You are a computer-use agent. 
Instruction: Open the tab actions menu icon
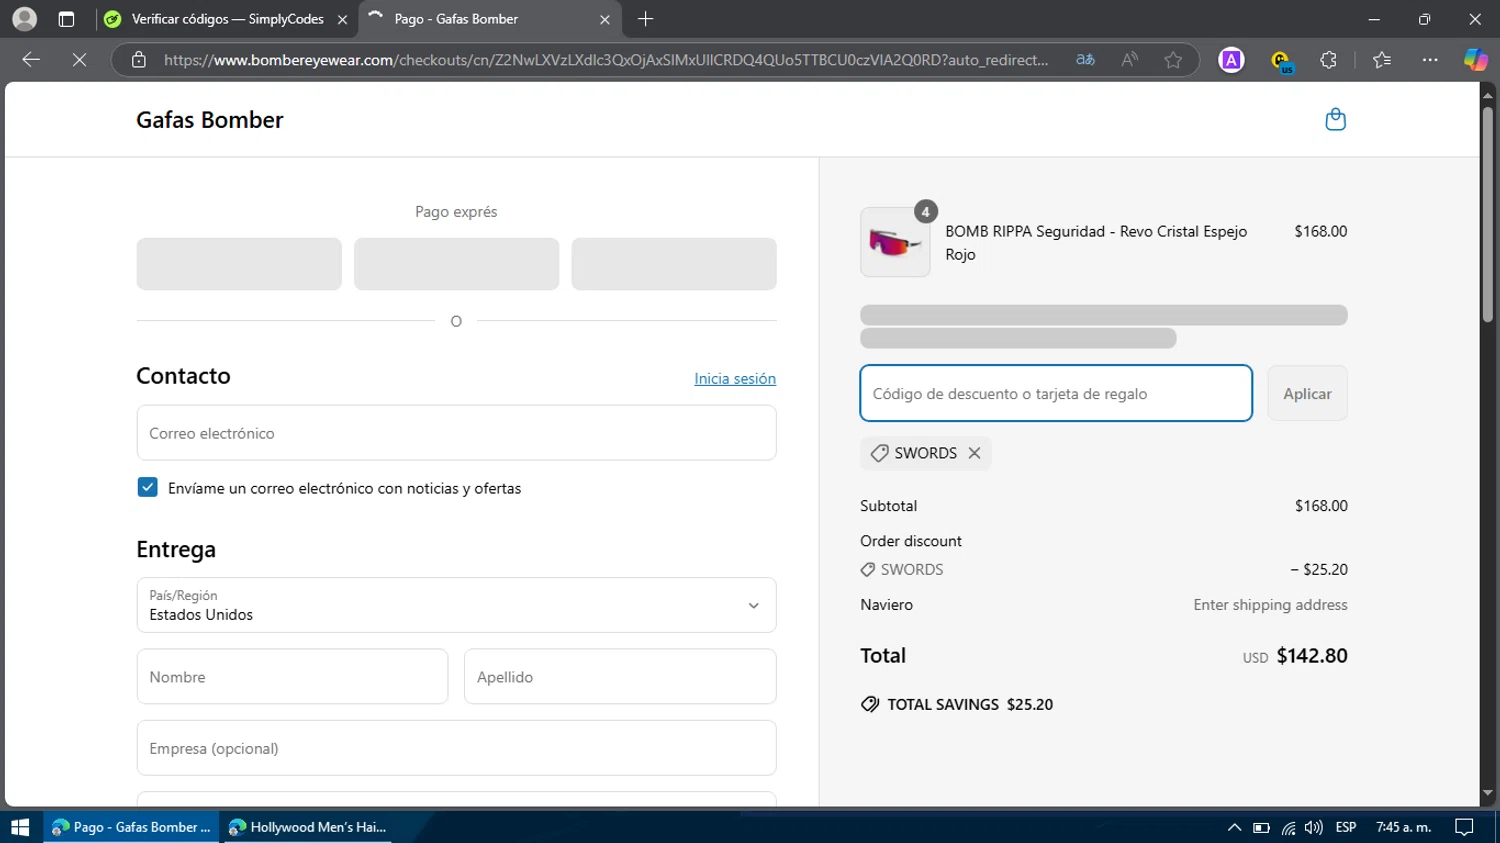(x=66, y=19)
